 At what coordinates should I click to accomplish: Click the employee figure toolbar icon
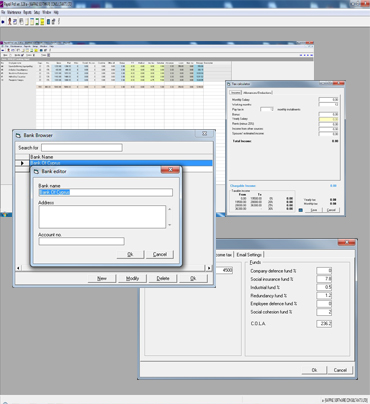(x=10, y=22)
